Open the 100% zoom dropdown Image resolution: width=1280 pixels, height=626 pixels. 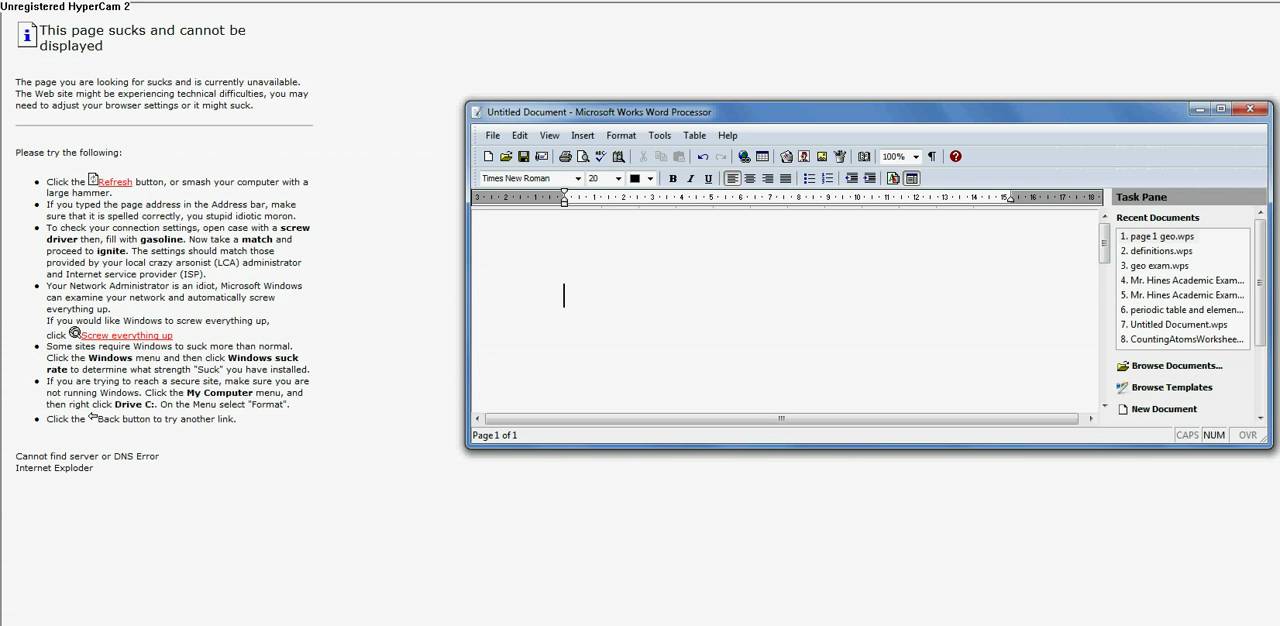(915, 156)
